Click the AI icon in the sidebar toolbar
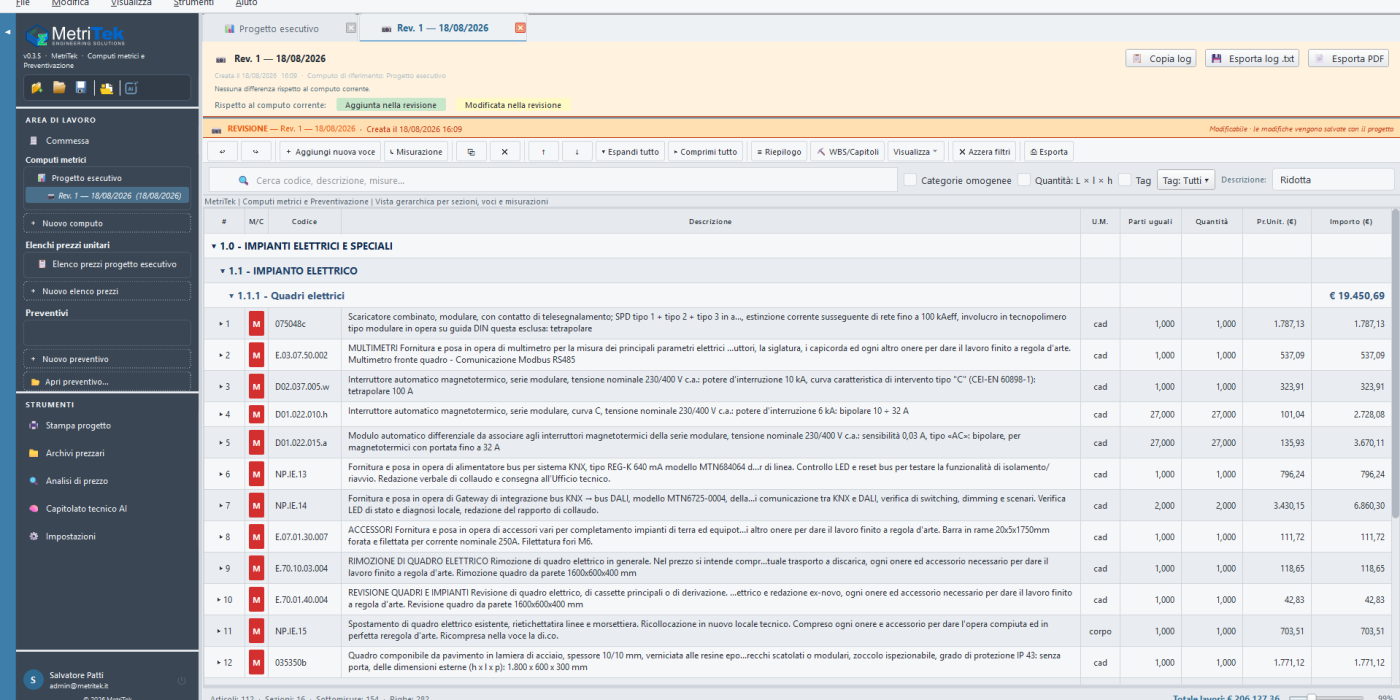This screenshot has width=1400, height=700. pos(131,88)
